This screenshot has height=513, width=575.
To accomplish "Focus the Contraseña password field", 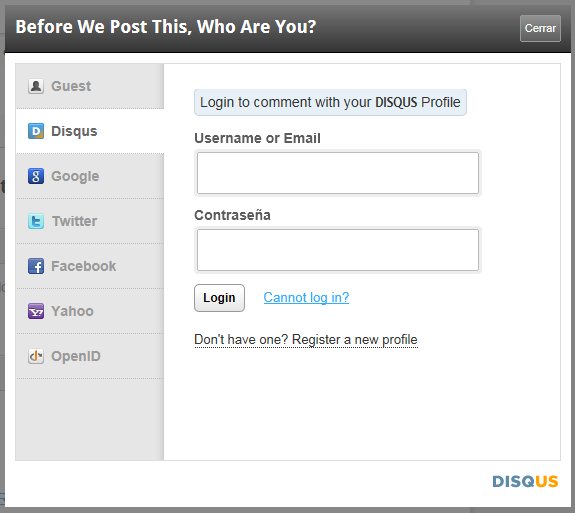I will coord(338,250).
